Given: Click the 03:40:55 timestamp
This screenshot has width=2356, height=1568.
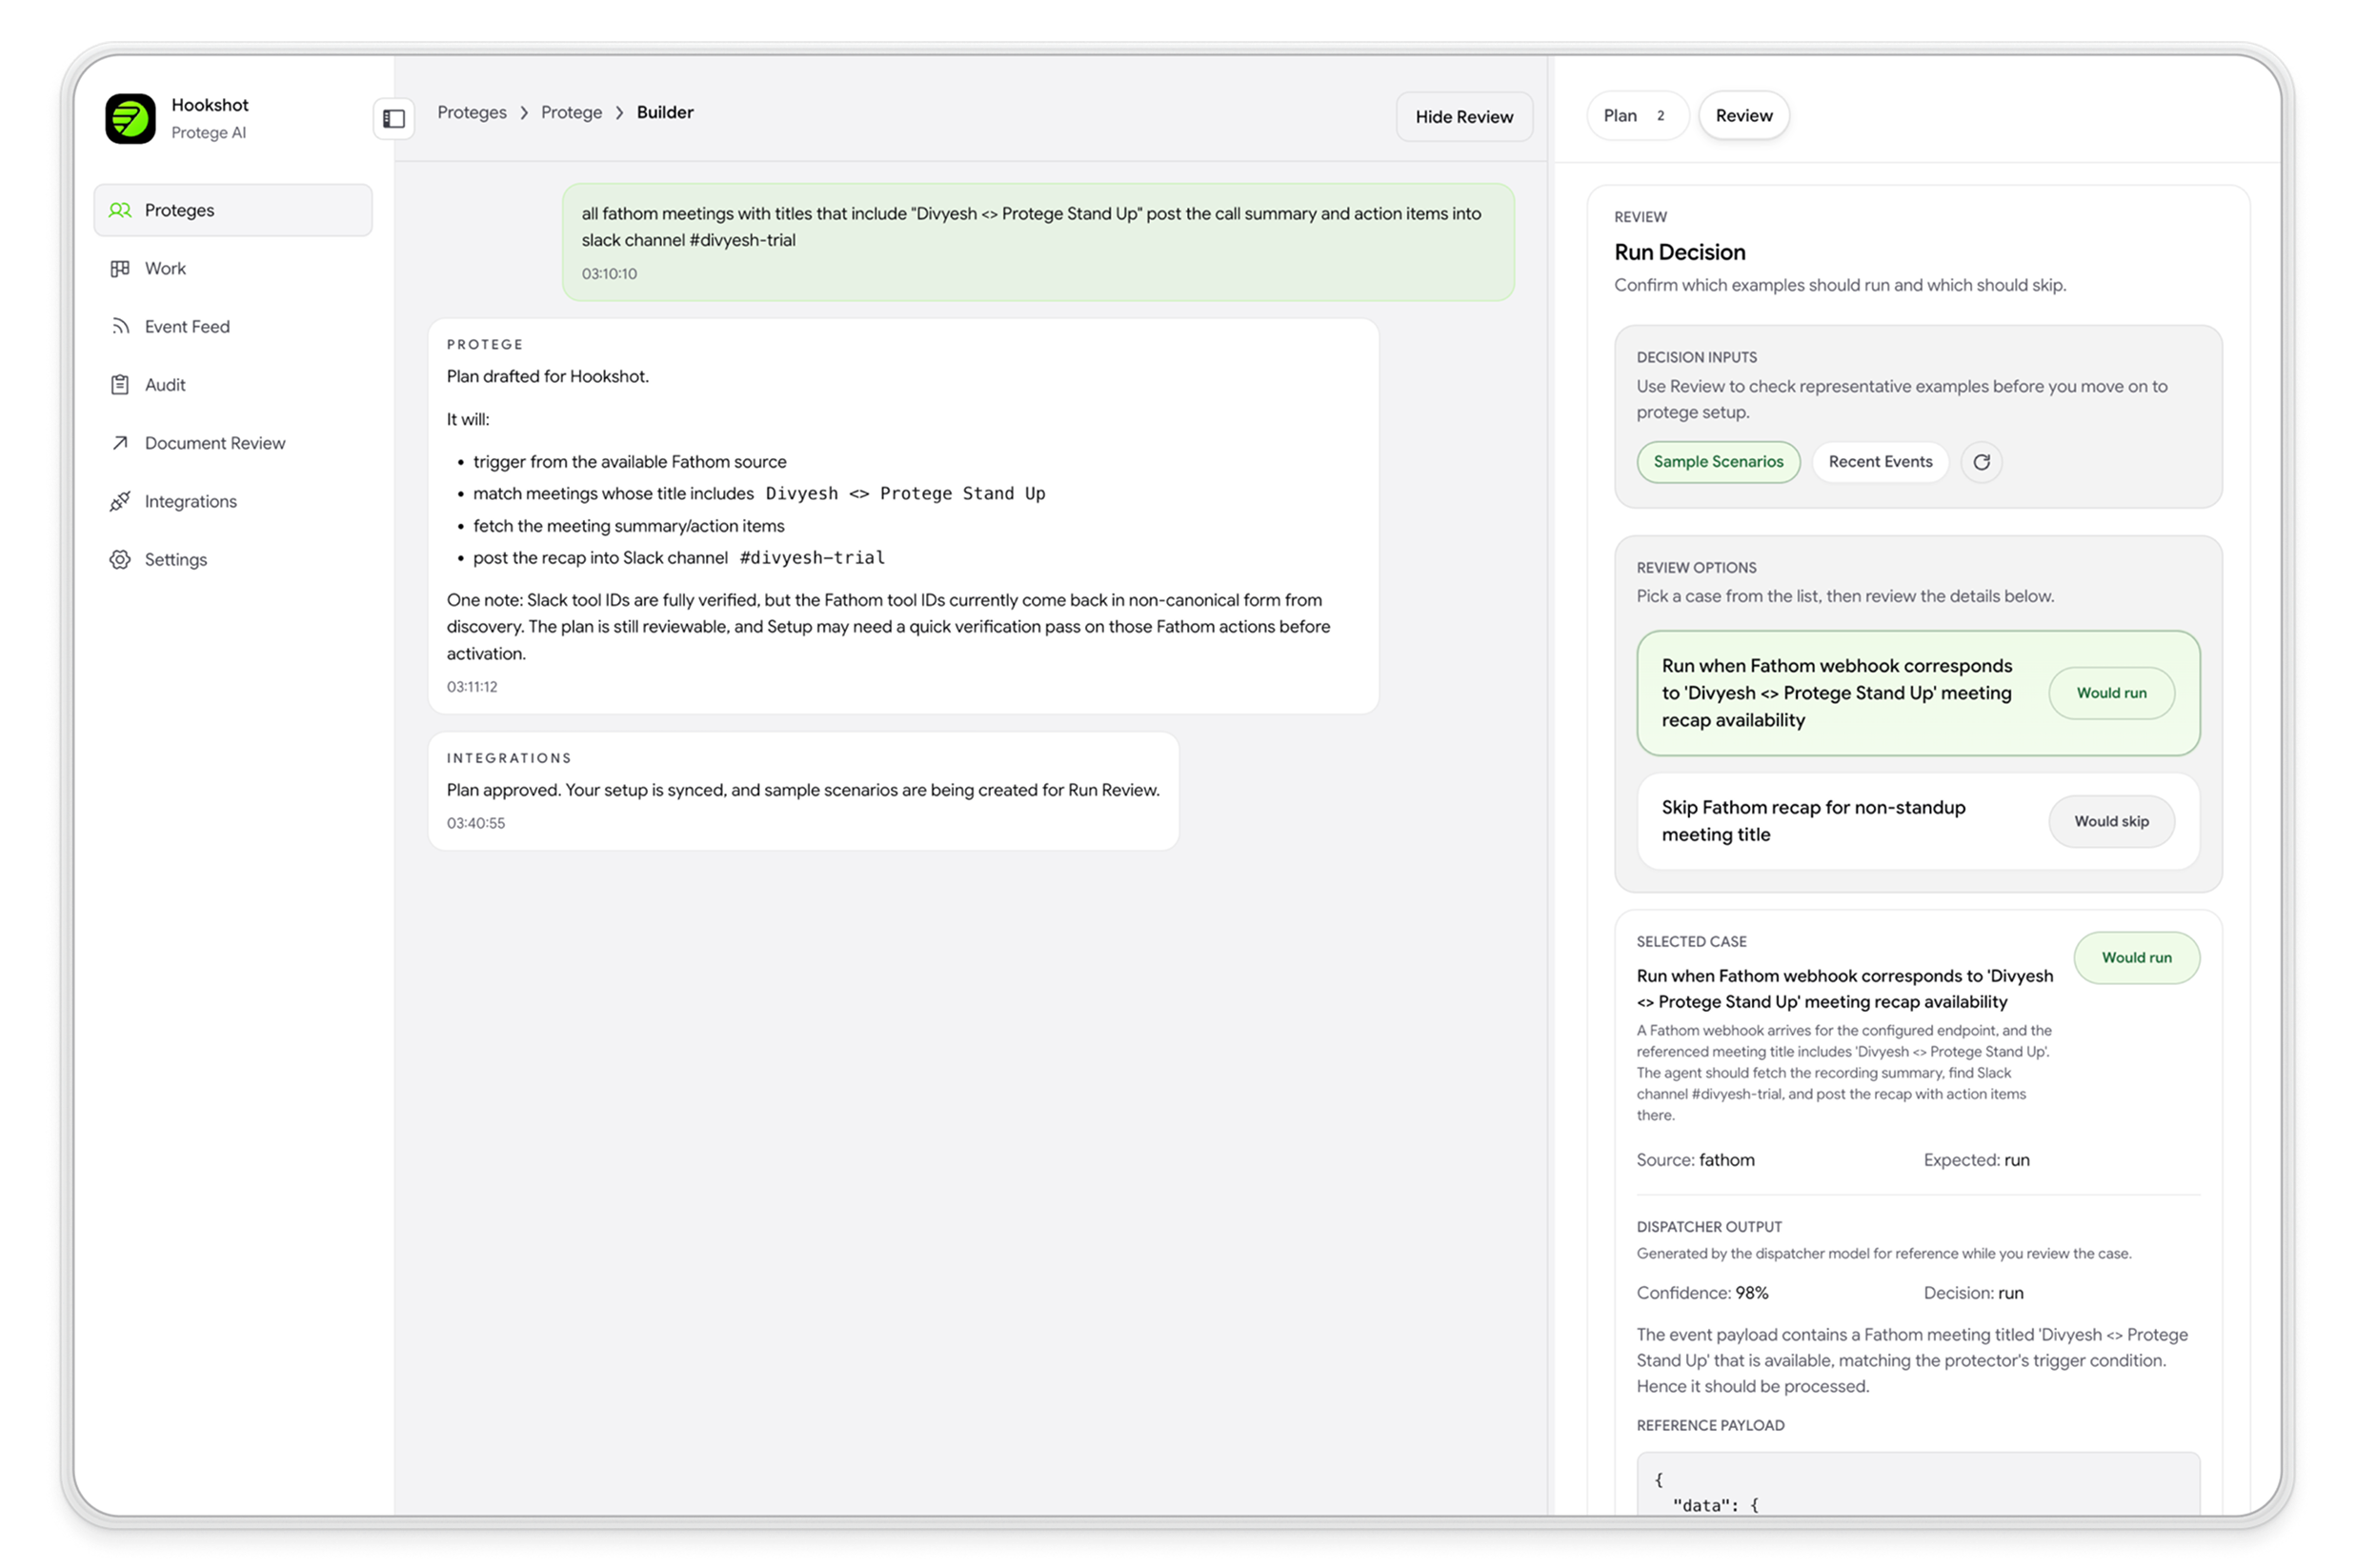Looking at the screenshot, I should pyautogui.click(x=476, y=823).
